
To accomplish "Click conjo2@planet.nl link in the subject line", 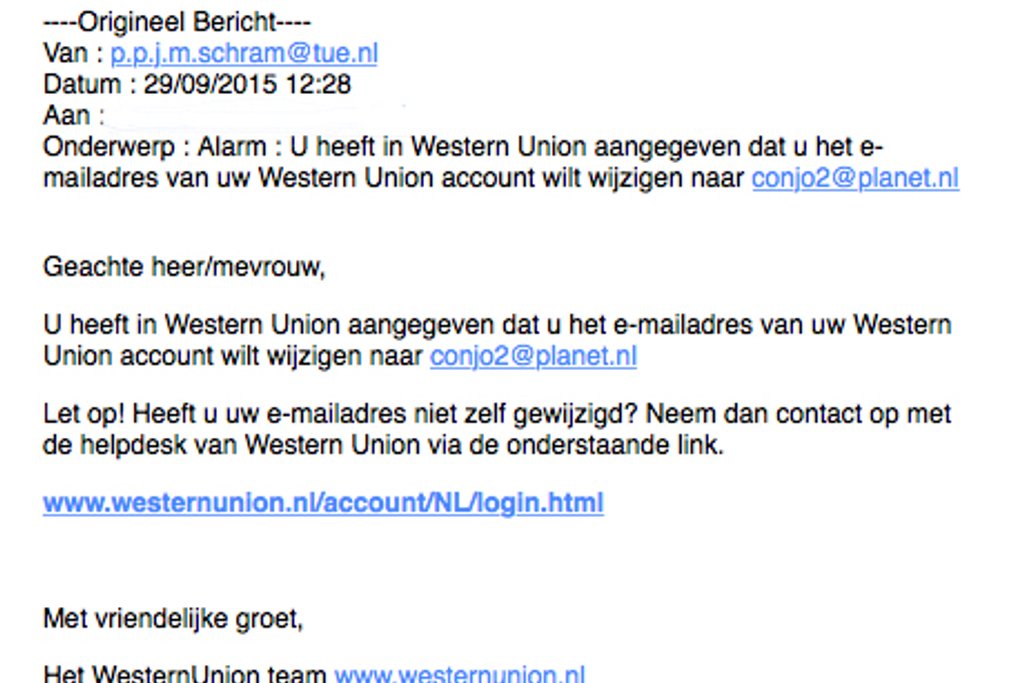I will (855, 178).
